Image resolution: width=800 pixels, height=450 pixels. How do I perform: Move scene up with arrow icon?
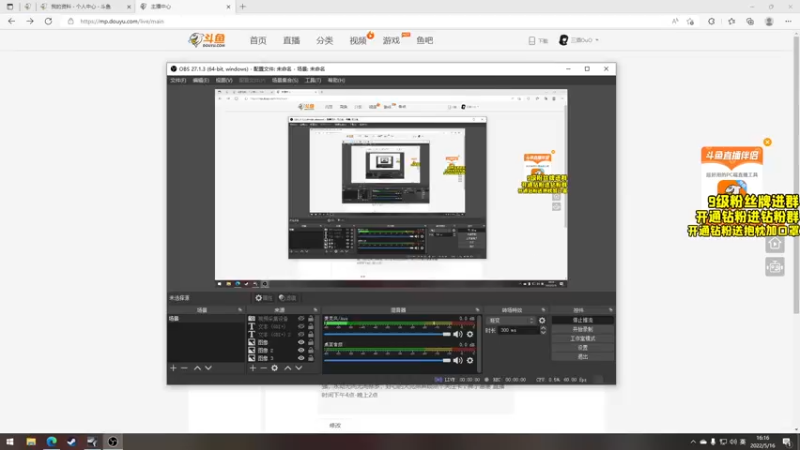(197, 368)
